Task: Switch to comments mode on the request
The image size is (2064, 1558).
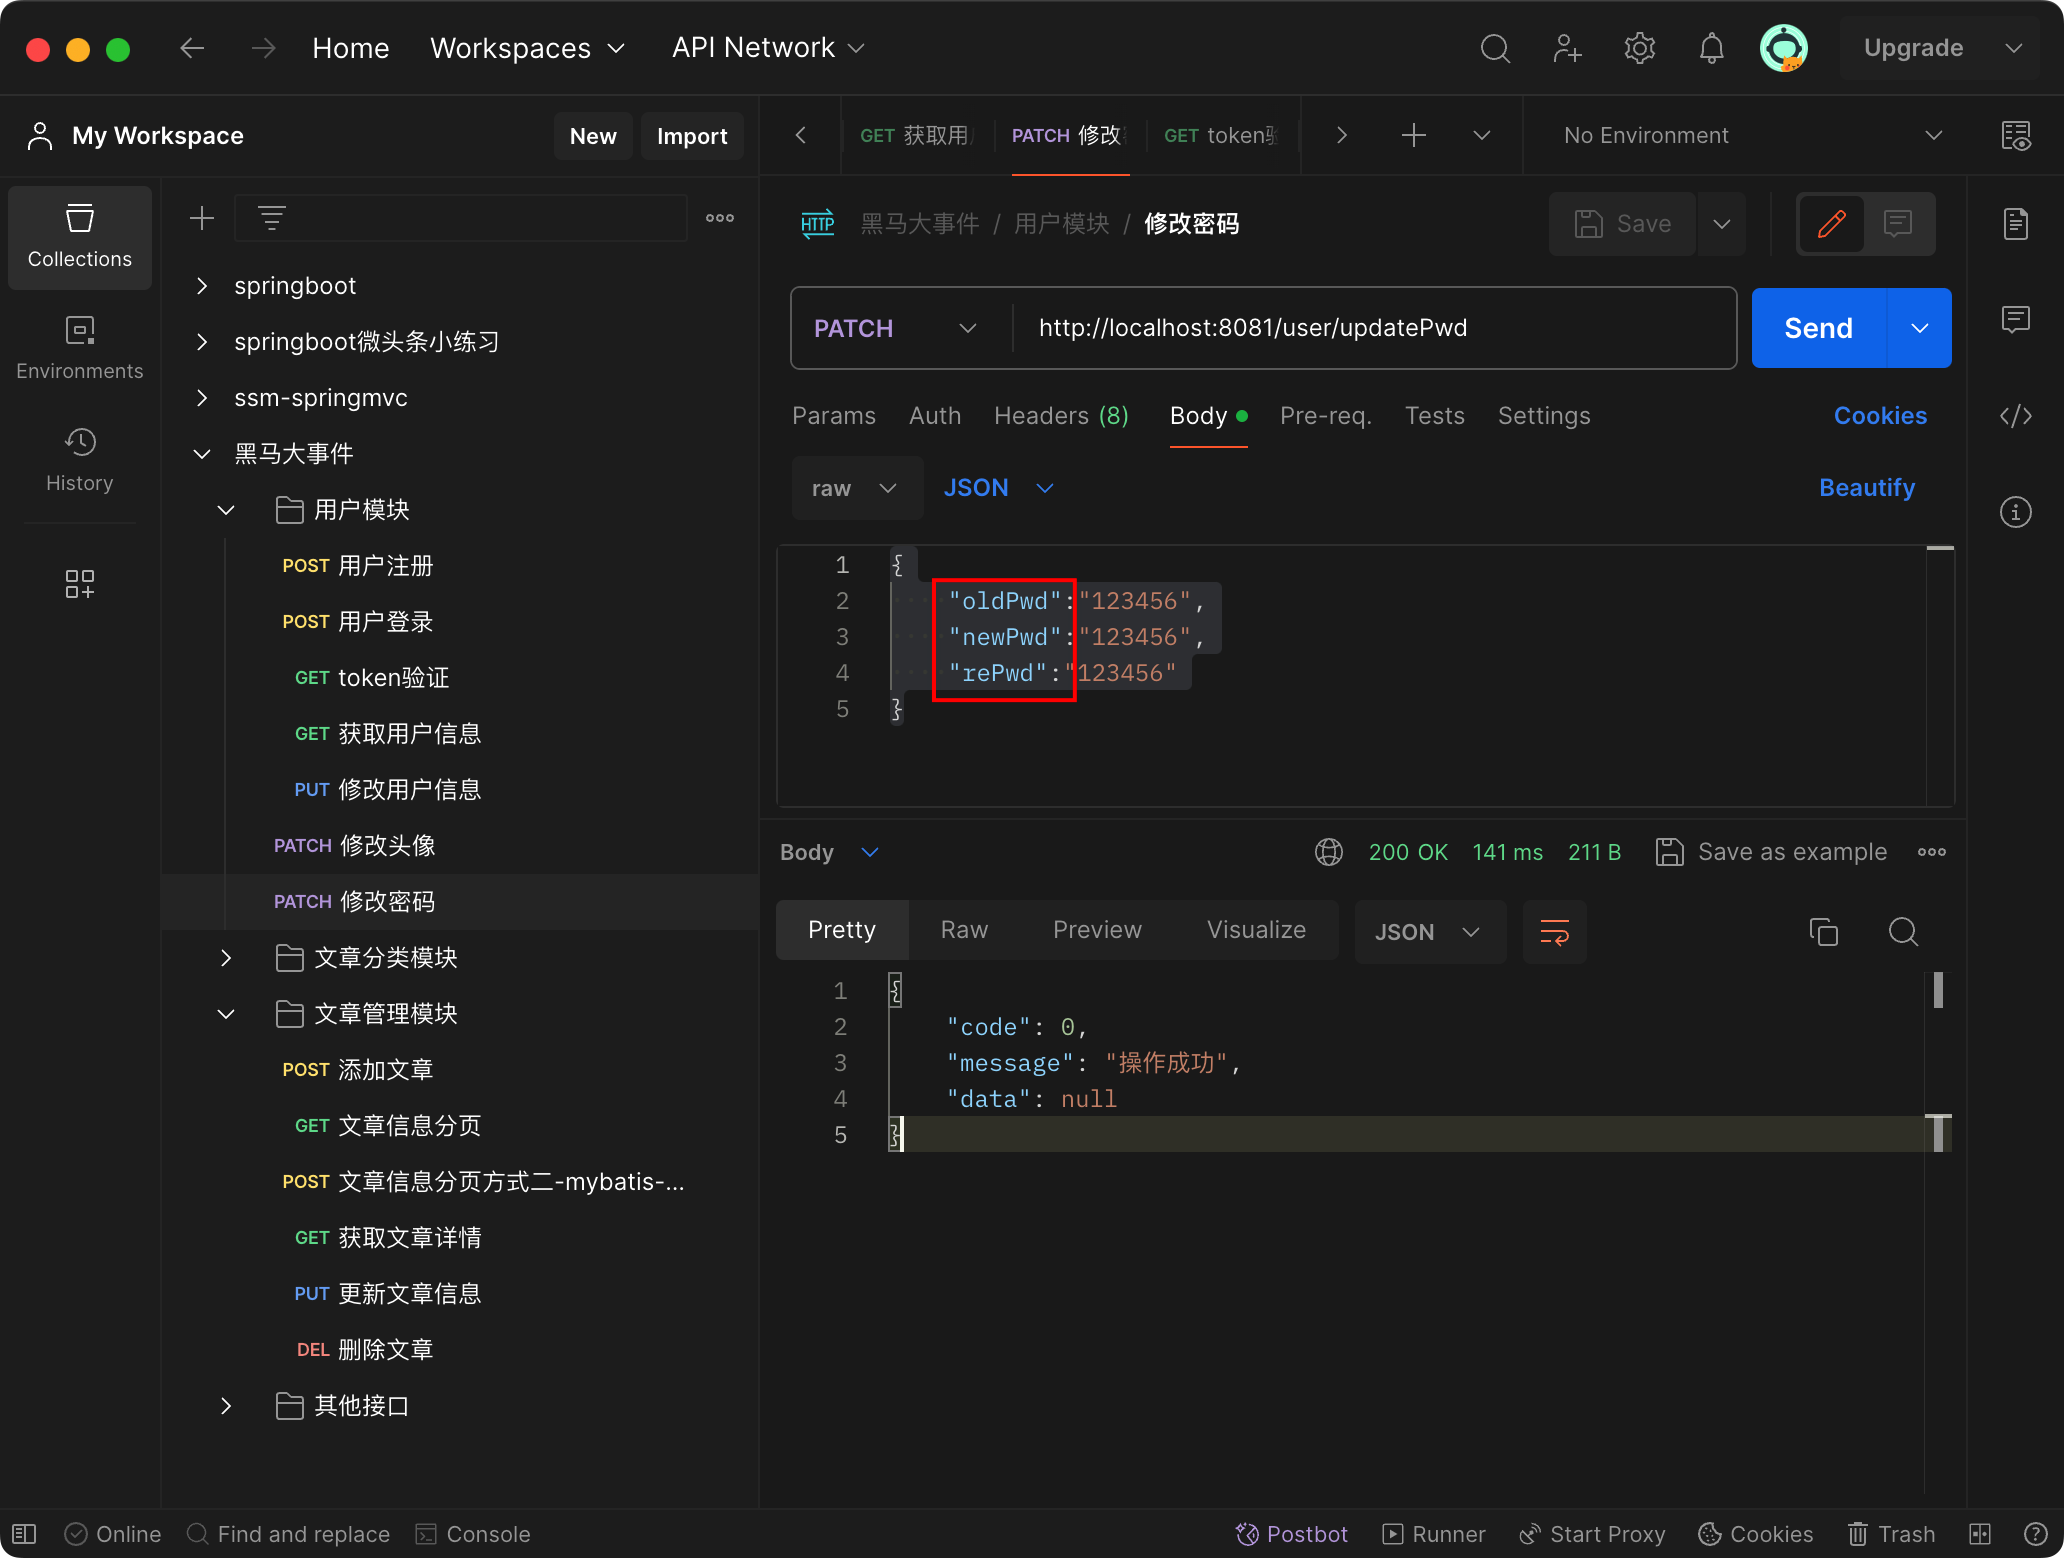Action: [1897, 223]
